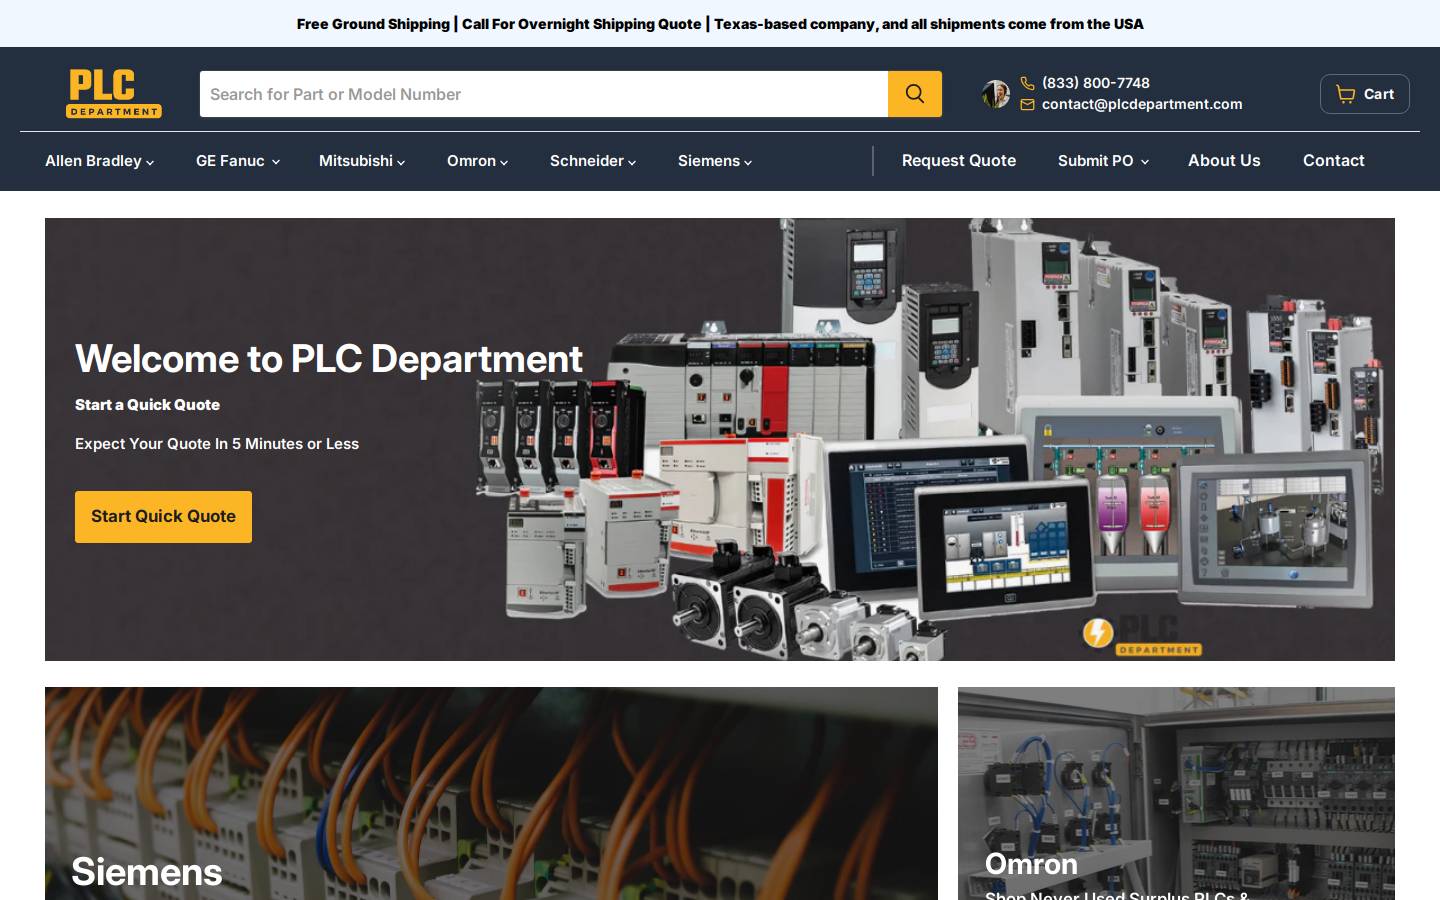1440x900 pixels.
Task: Click the support agent avatar photo
Action: [x=996, y=94]
